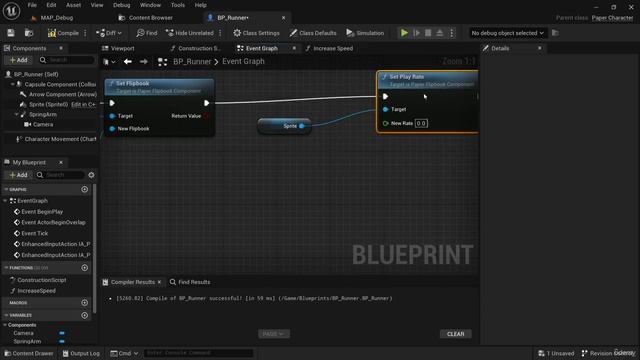
Task: Open the Edit menu
Action: (x=51, y=5)
